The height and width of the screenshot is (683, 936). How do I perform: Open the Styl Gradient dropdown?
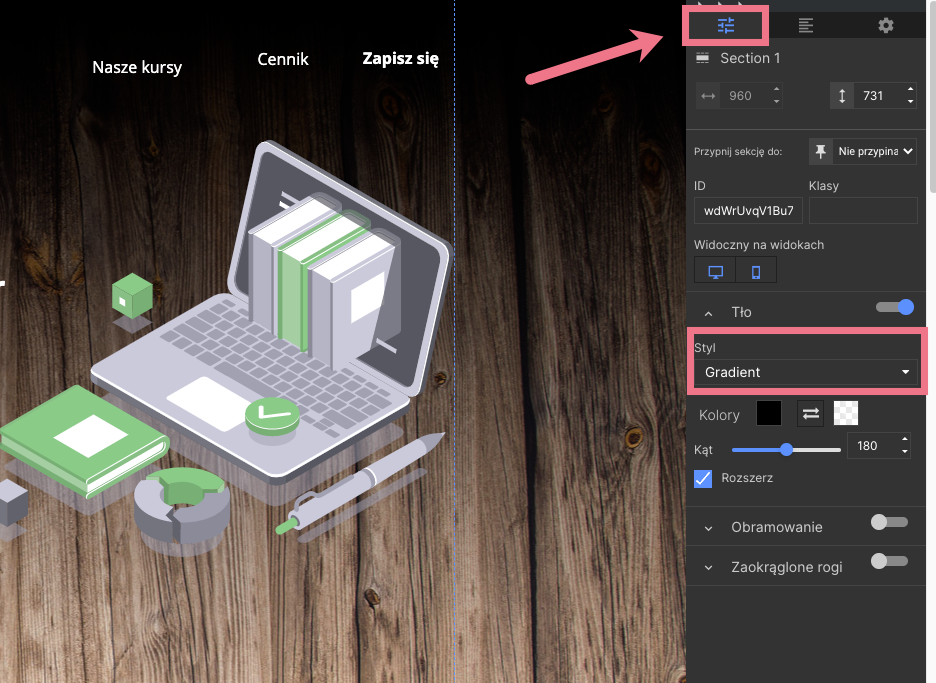(805, 372)
